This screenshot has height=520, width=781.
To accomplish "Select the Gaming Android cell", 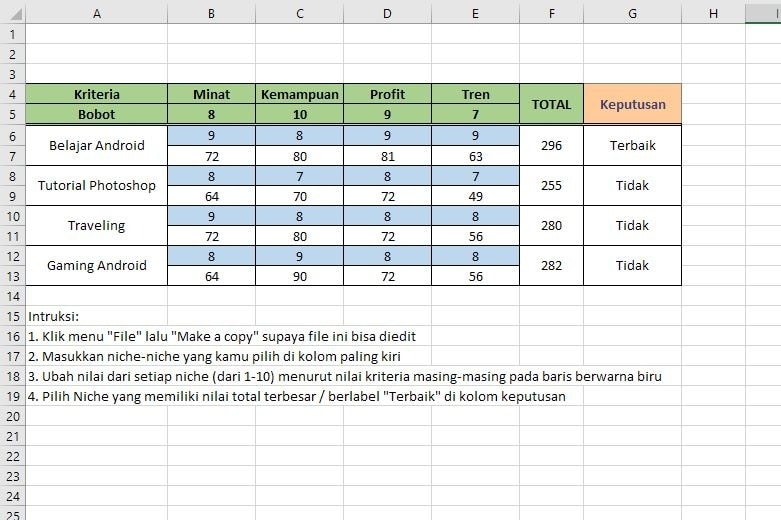I will (97, 265).
